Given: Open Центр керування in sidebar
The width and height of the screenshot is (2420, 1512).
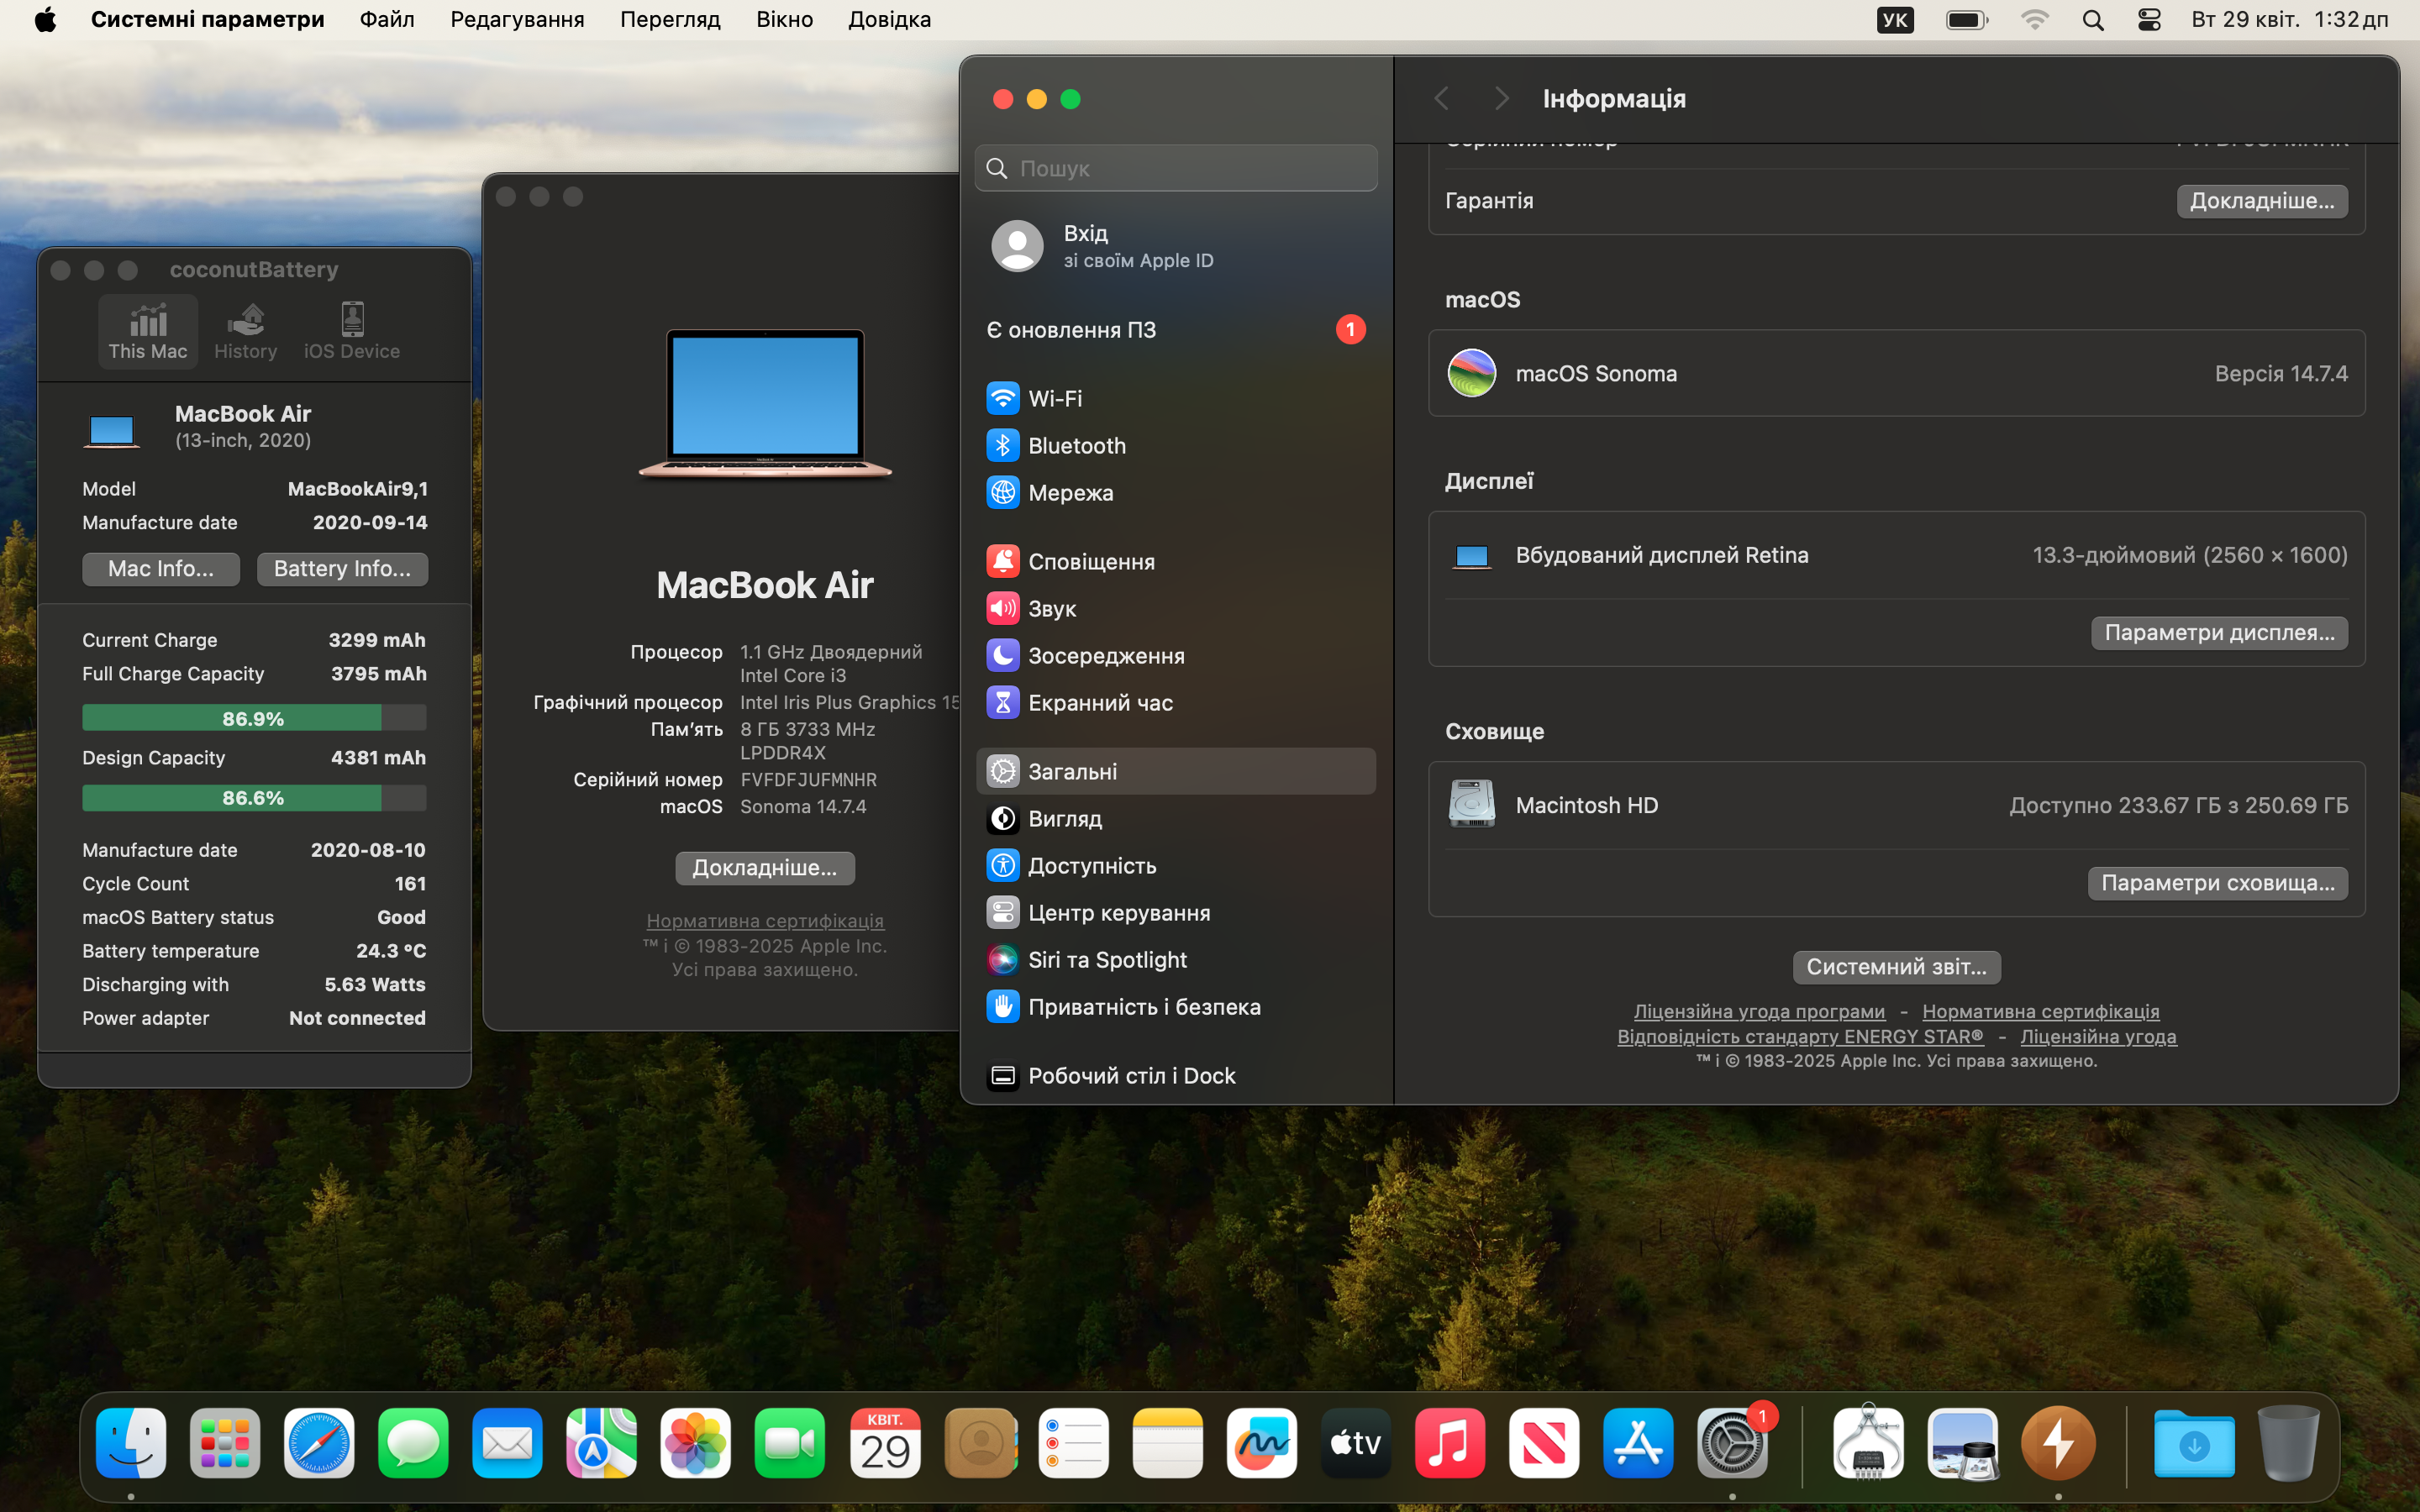Looking at the screenshot, I should pyautogui.click(x=1176, y=912).
